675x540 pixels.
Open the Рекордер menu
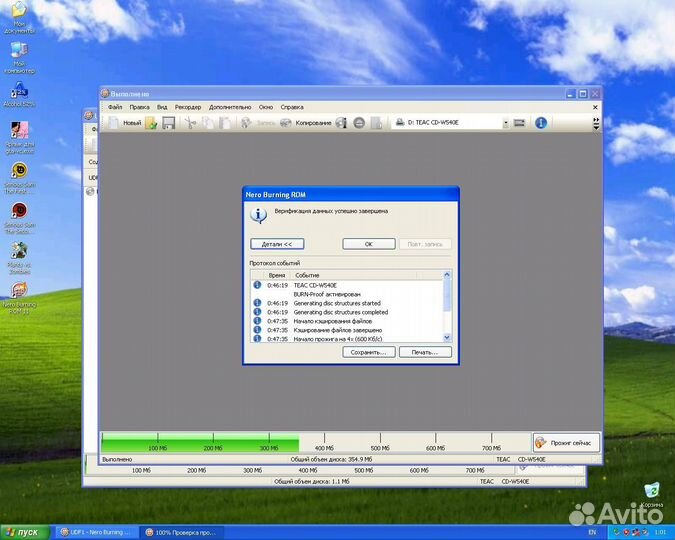187,106
